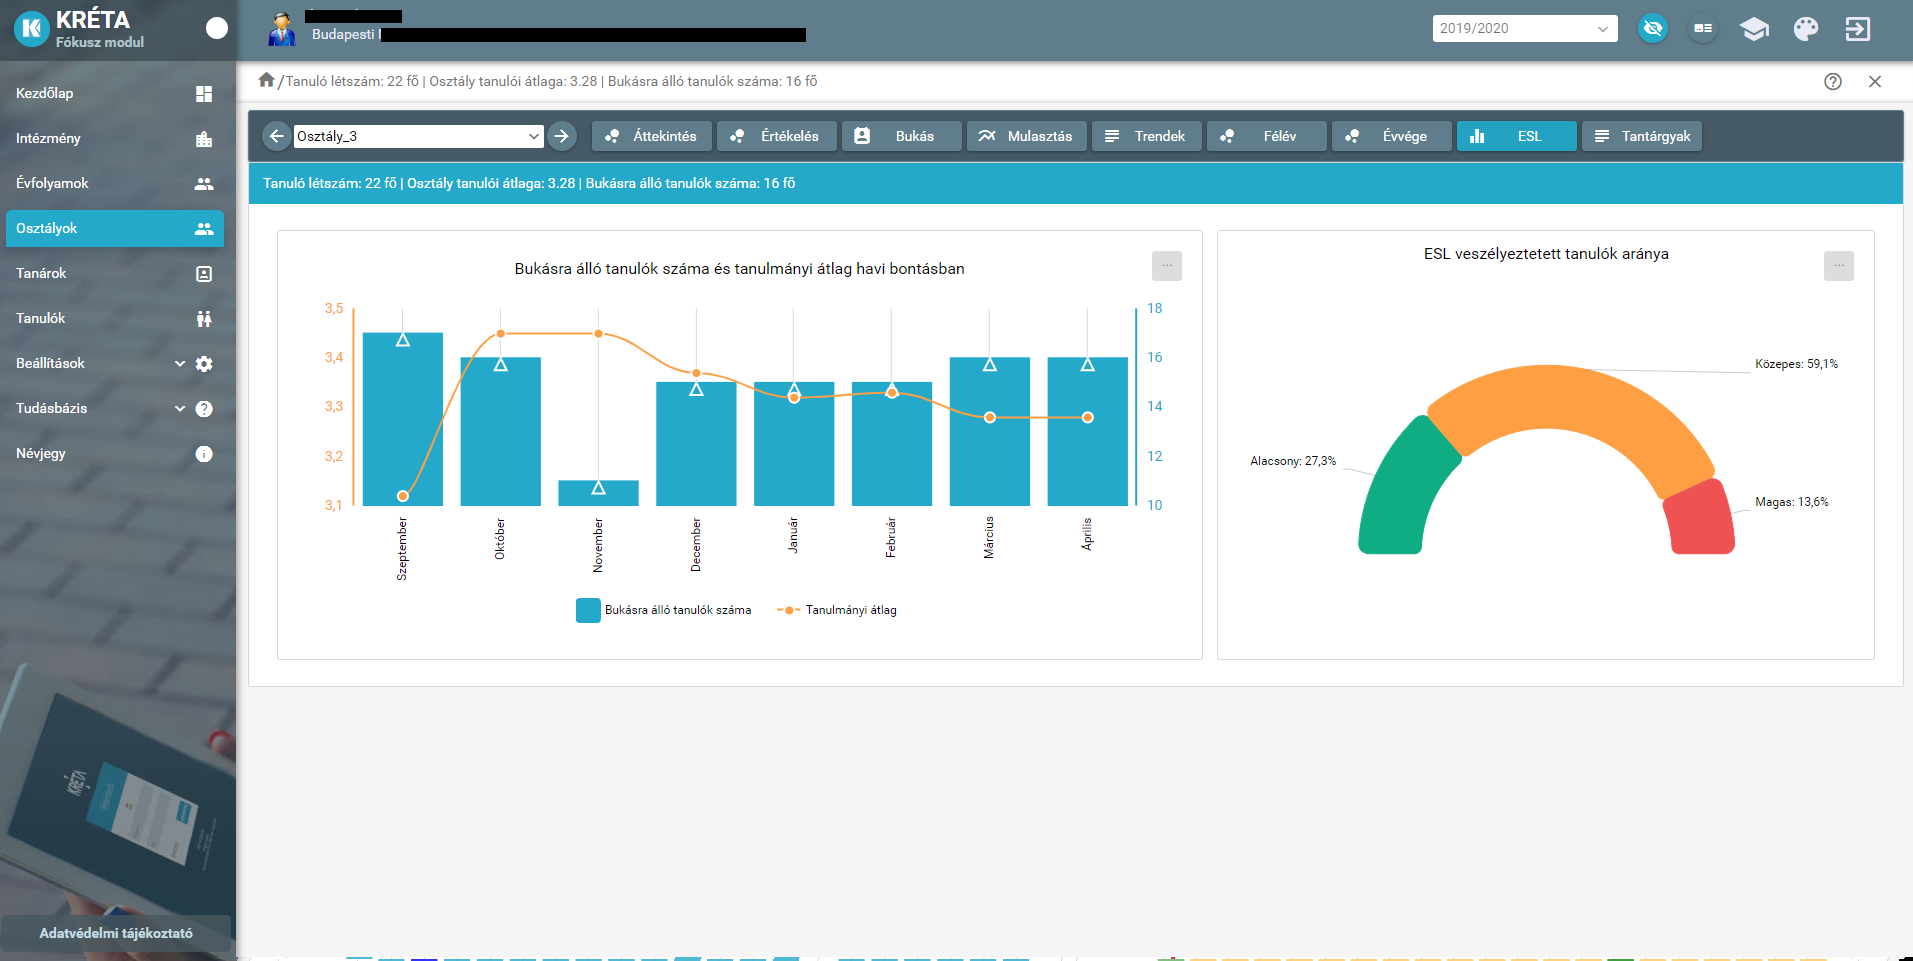Open the Osztály_3 class dropdown
This screenshot has height=961, width=1913.
pos(418,136)
